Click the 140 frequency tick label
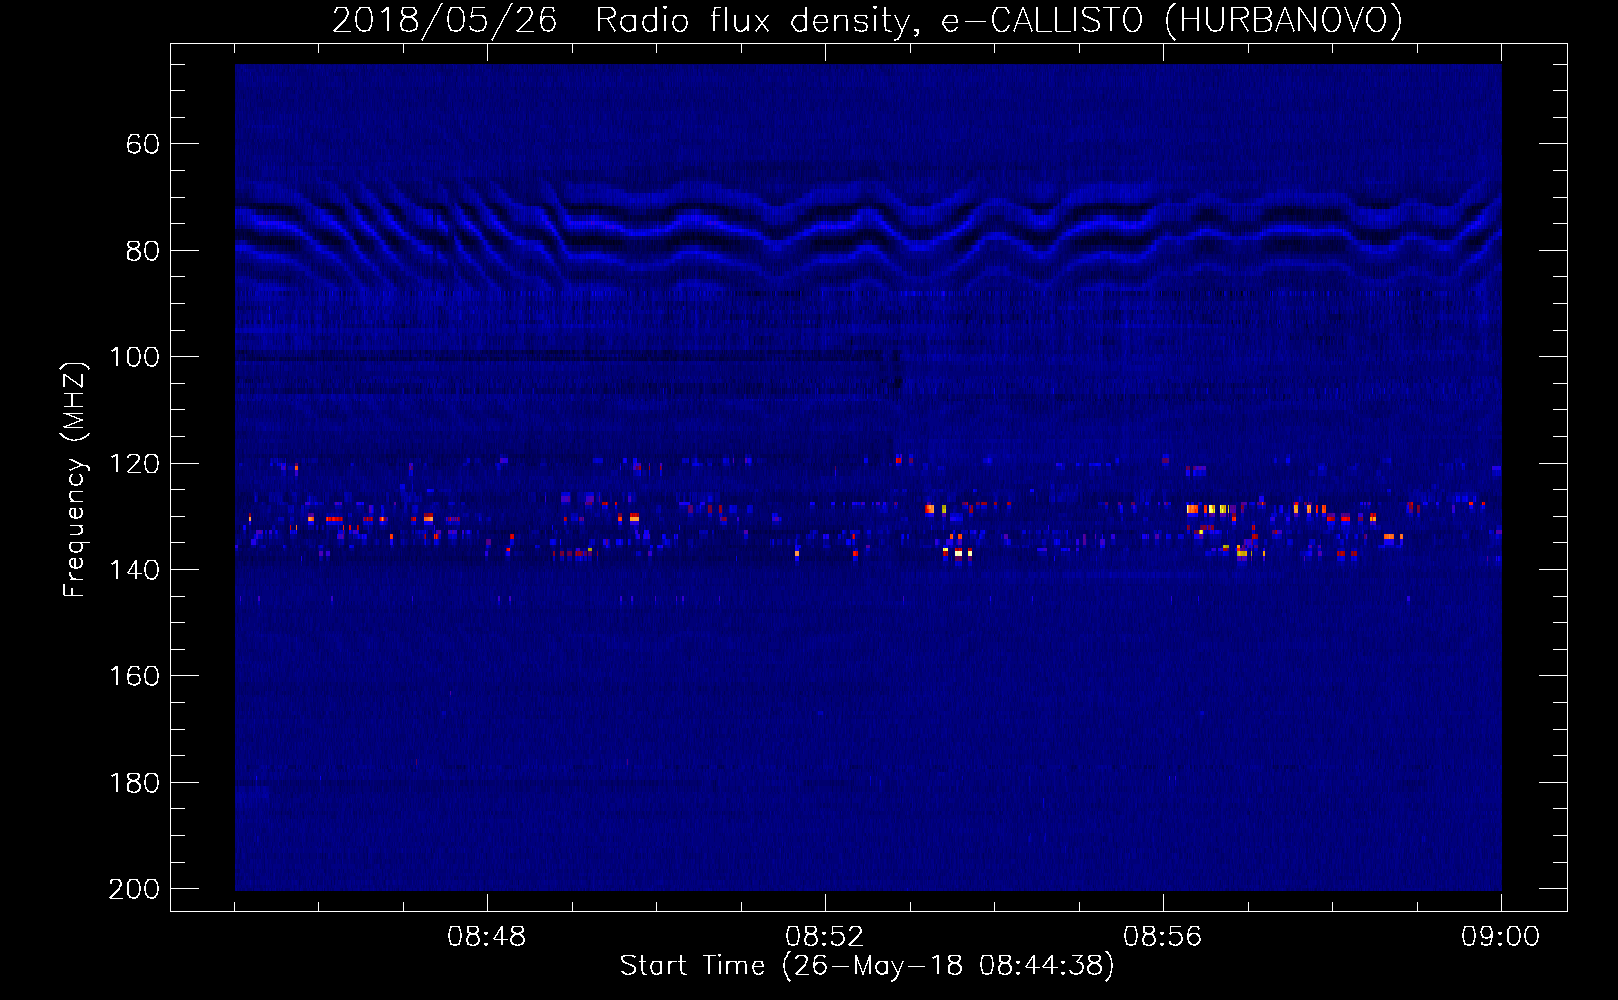1618x1000 pixels. (x=134, y=570)
